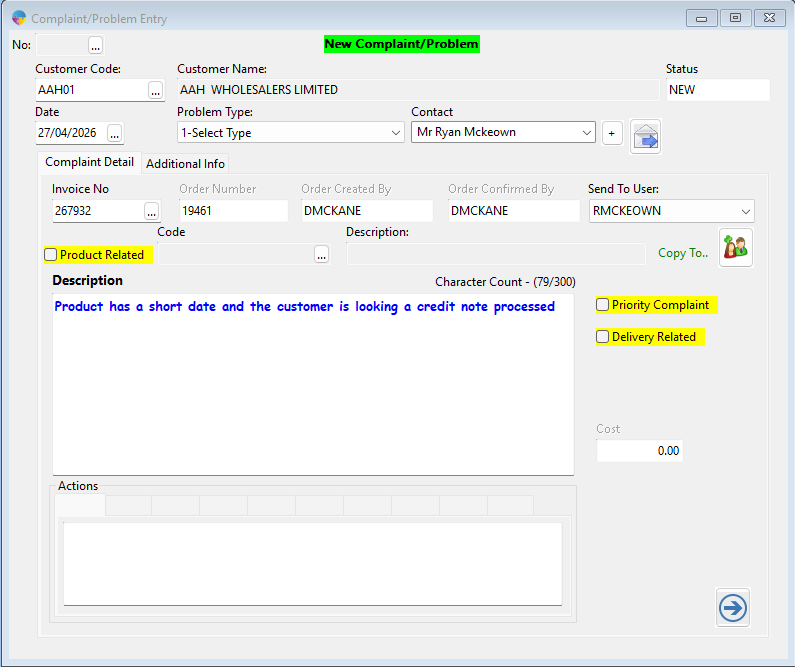Enable the Product Related checkbox
Viewport: 795px width, 667px height.
[51, 255]
